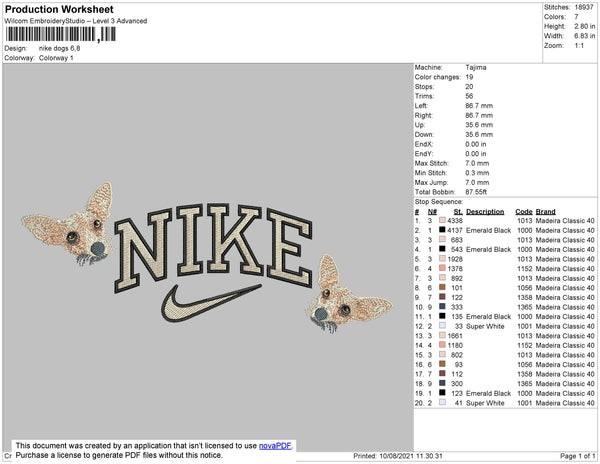Select the Colors value "7"
This screenshot has width=600, height=464.
point(576,17)
